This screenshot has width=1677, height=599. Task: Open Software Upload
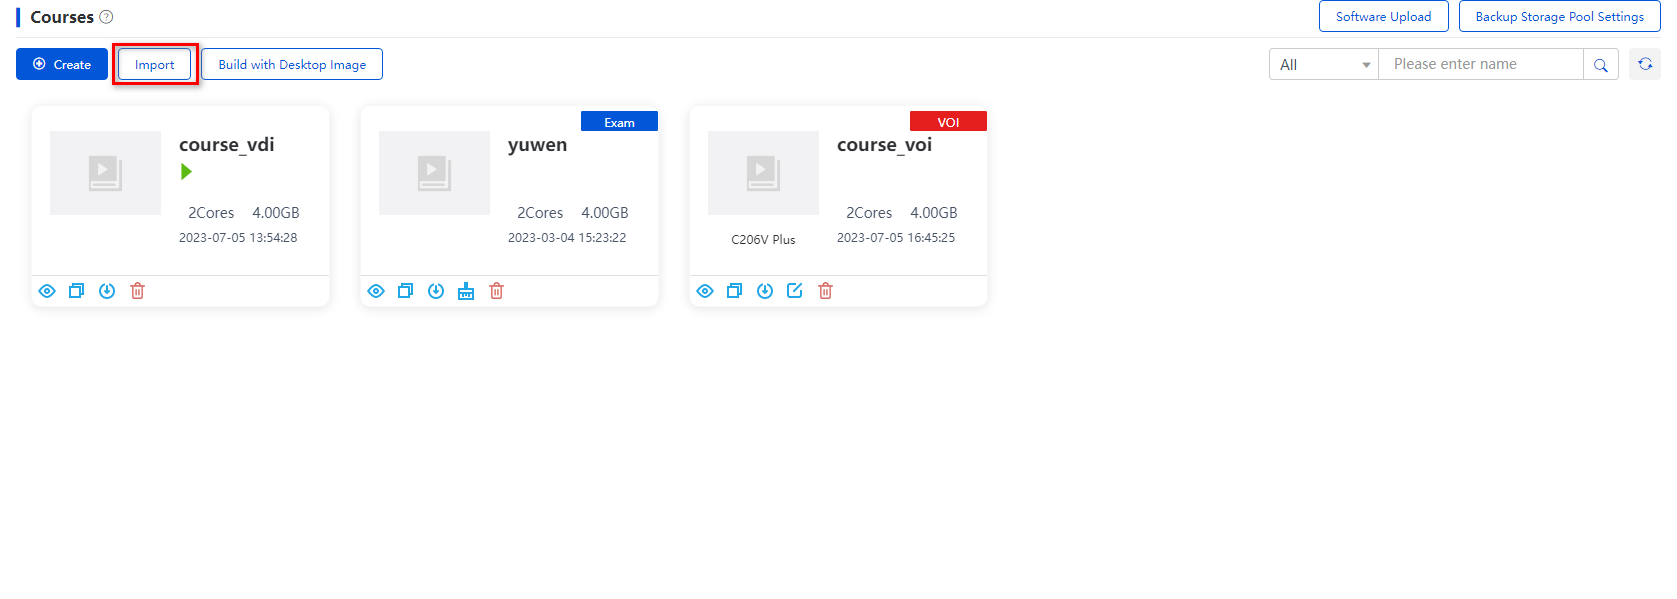click(1383, 16)
